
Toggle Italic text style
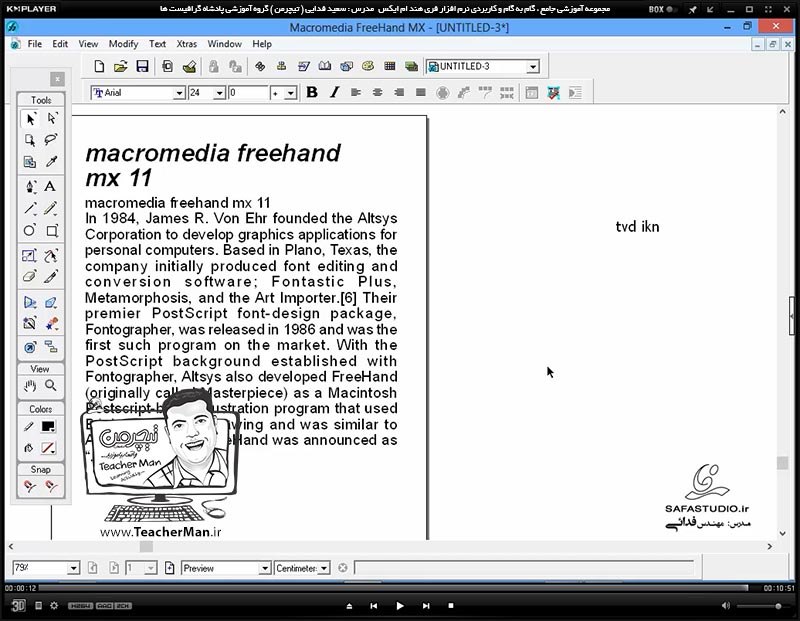(x=334, y=92)
